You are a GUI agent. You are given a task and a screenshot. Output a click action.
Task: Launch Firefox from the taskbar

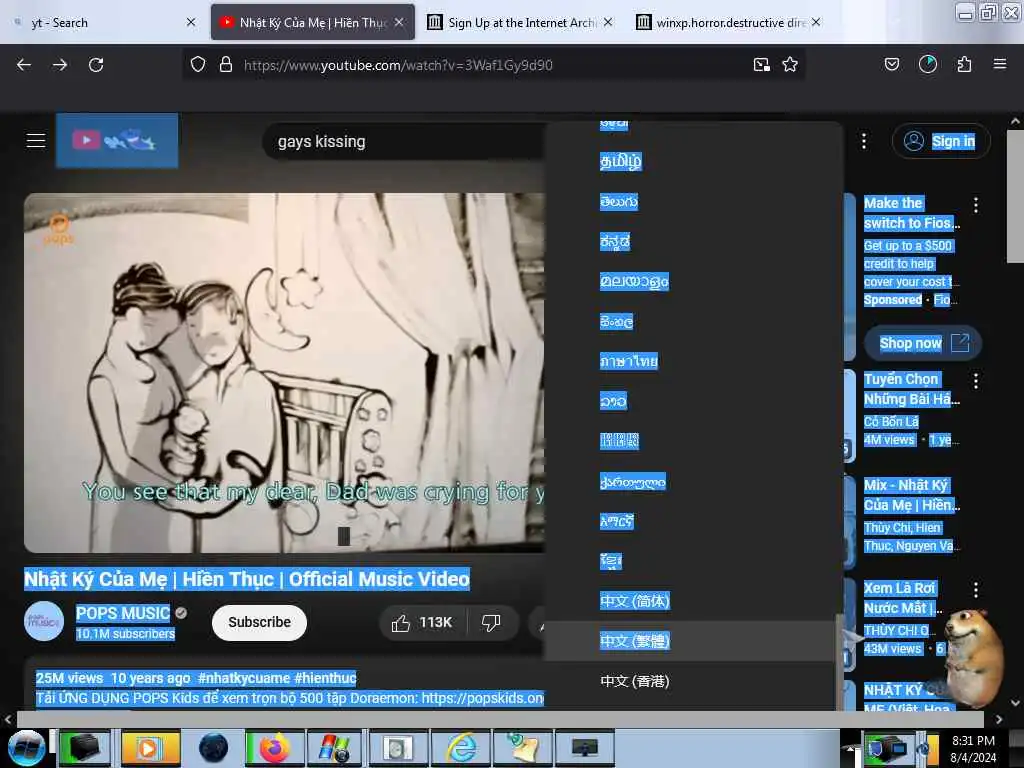[274, 748]
